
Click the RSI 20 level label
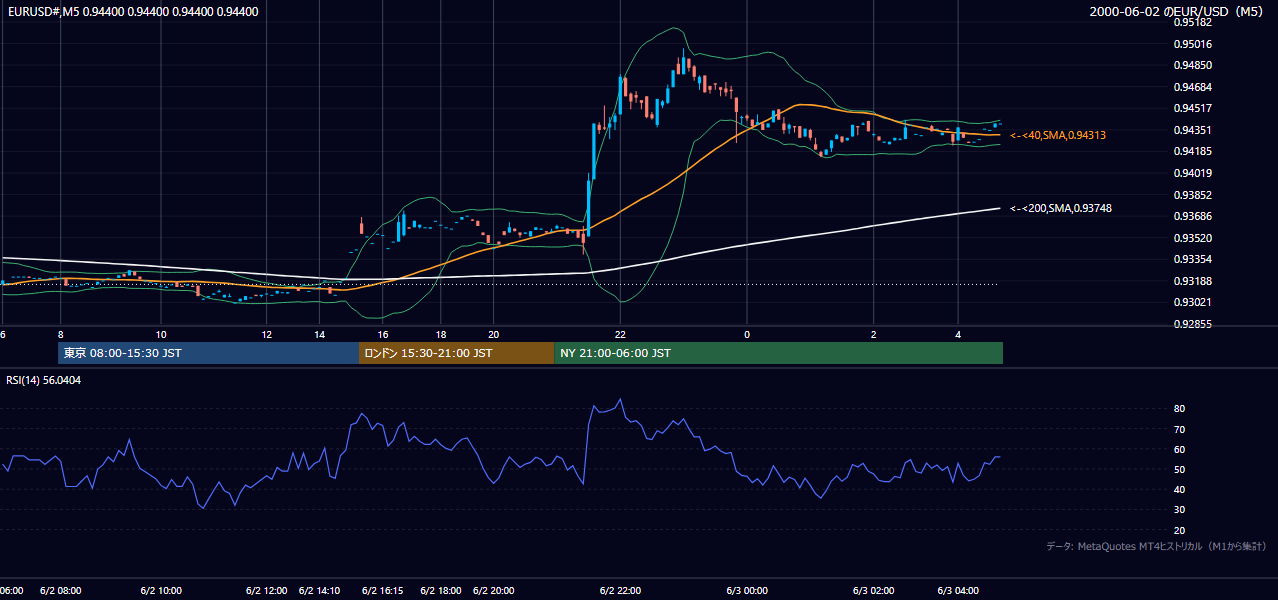pyautogui.click(x=1179, y=530)
